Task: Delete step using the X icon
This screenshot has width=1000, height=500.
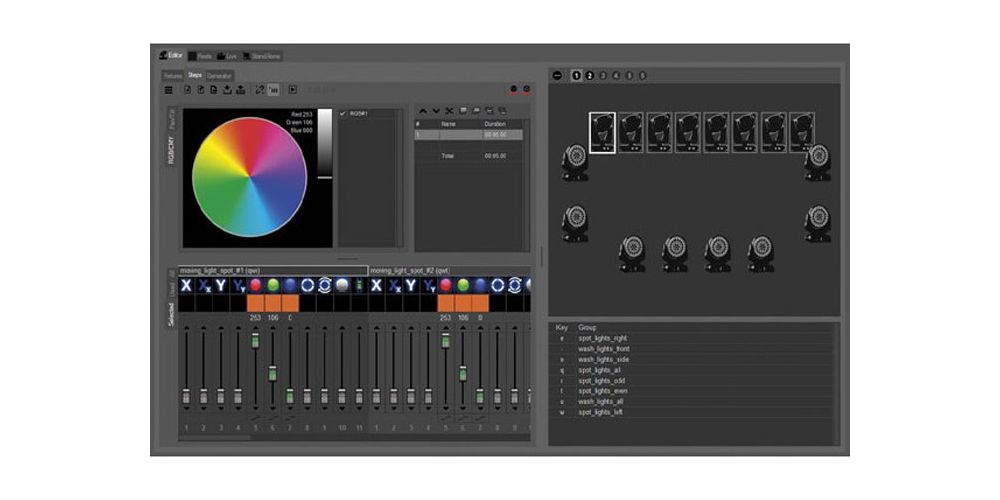Action: pos(449,111)
